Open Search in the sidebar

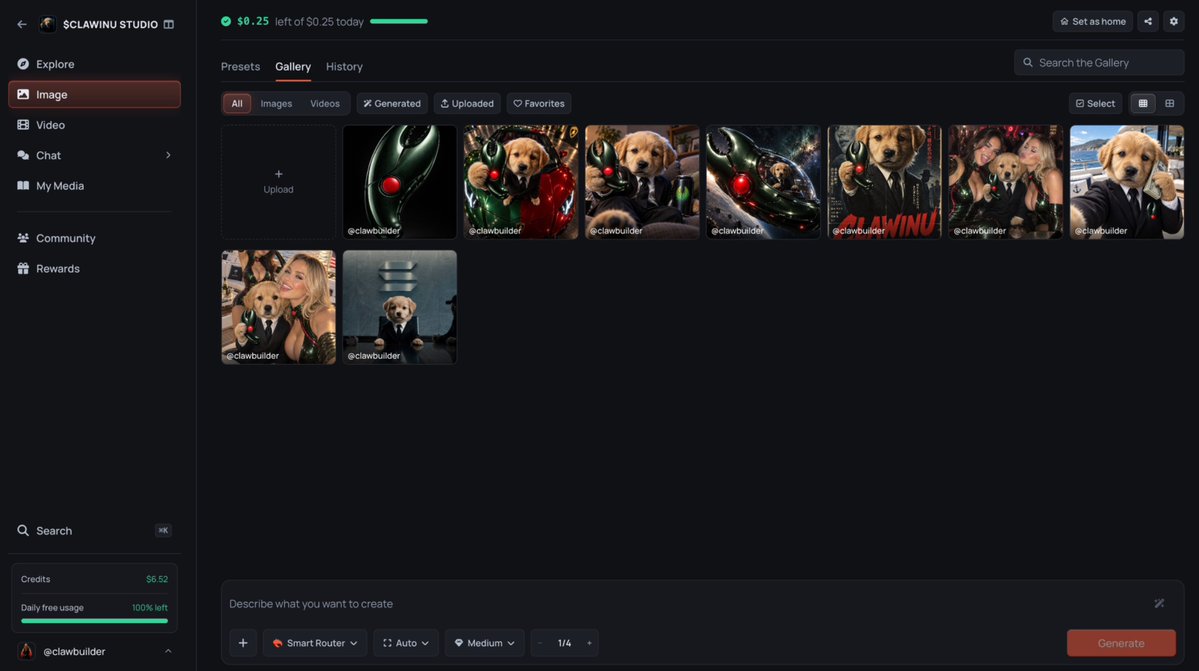94,530
